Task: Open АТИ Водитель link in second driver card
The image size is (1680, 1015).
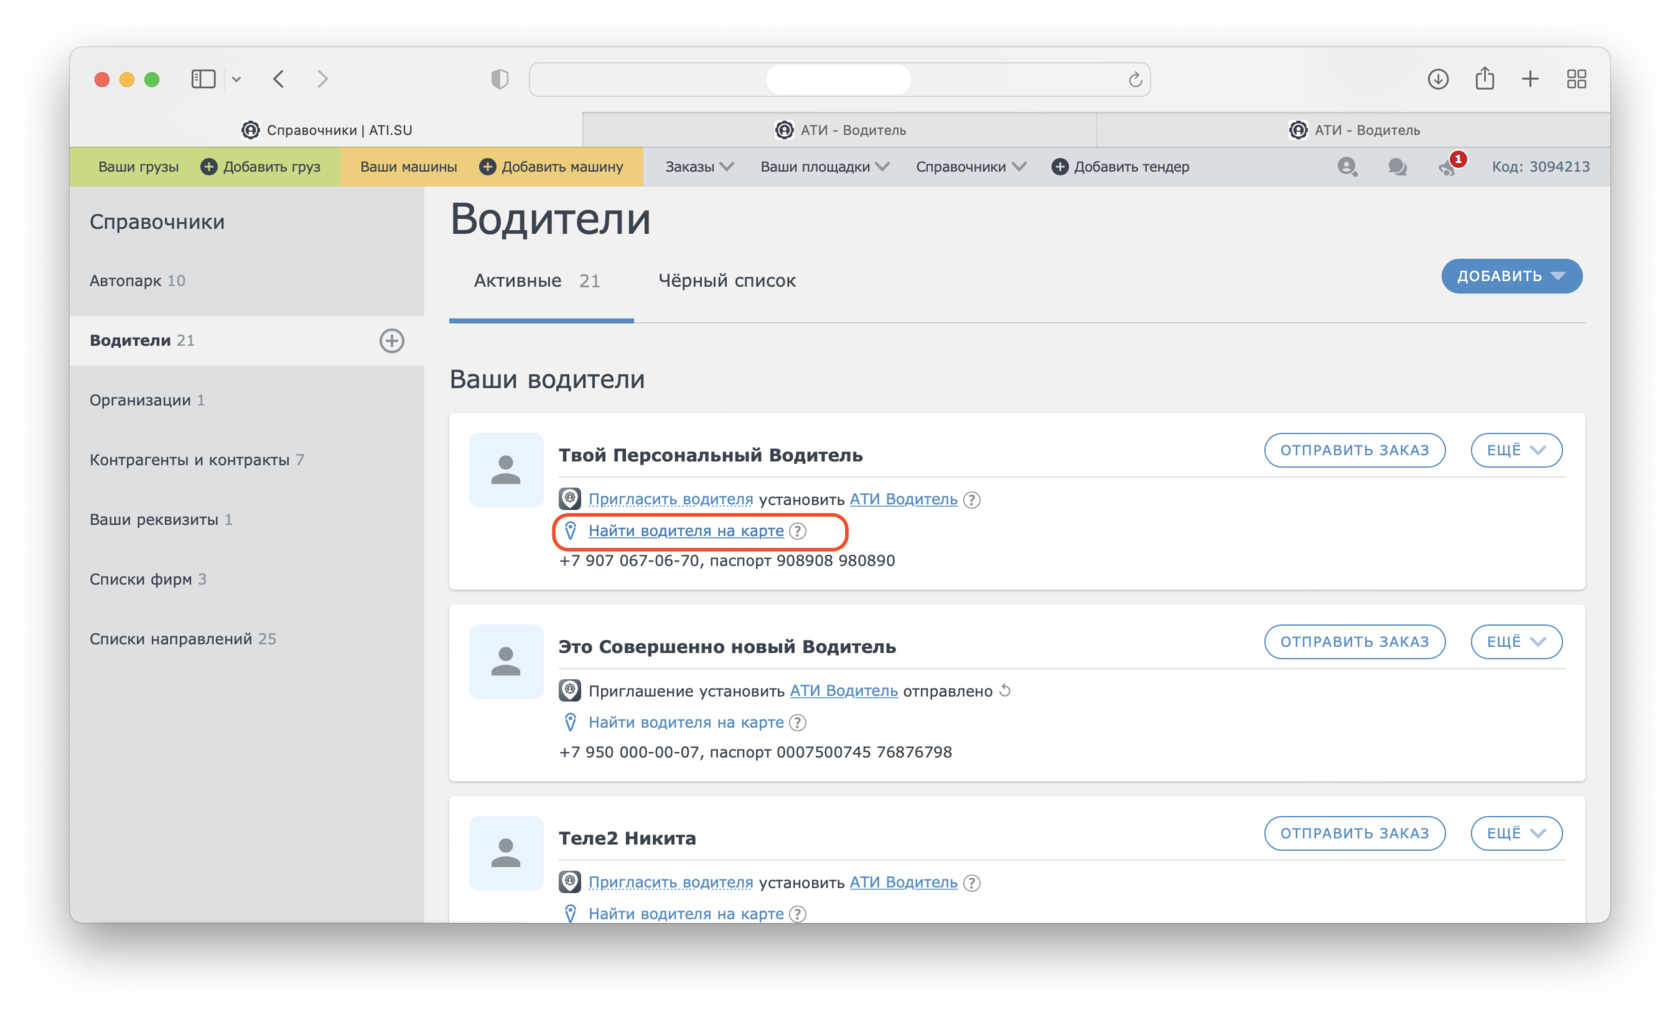Action: pyautogui.click(x=844, y=691)
